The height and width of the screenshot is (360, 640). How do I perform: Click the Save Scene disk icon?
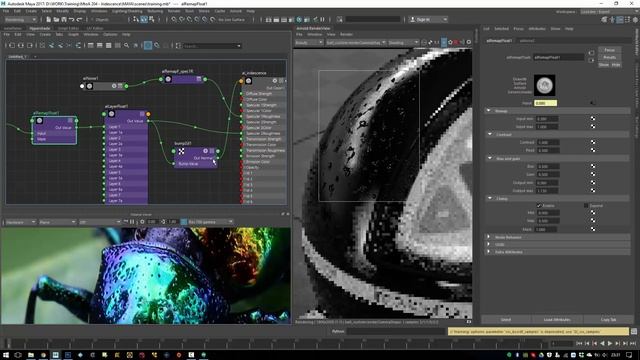point(64,20)
